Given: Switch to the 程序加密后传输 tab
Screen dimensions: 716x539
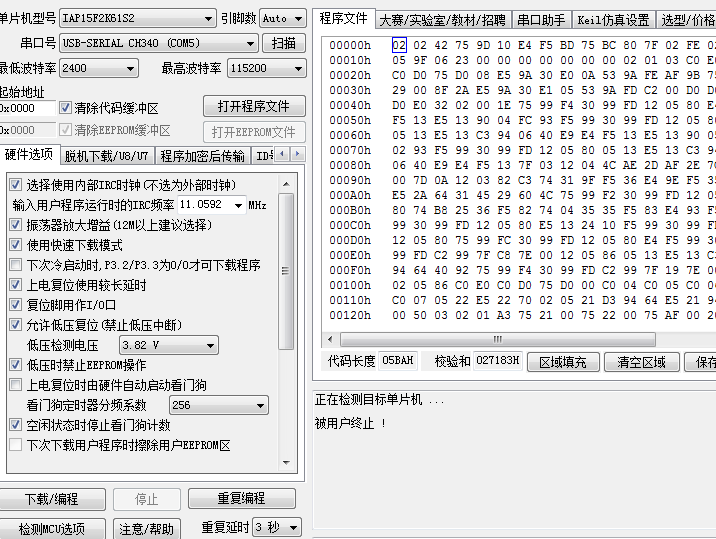Looking at the screenshot, I should pos(203,156).
